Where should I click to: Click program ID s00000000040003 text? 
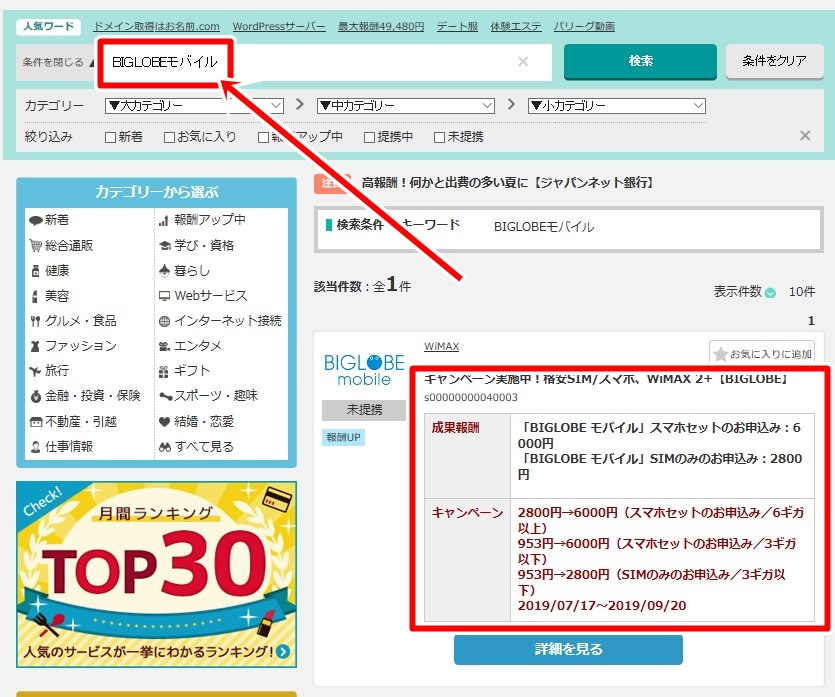(x=471, y=397)
